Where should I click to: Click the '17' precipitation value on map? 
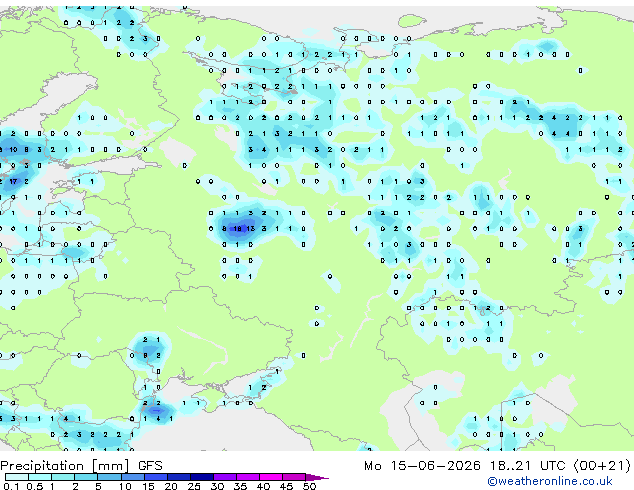(x=13, y=182)
